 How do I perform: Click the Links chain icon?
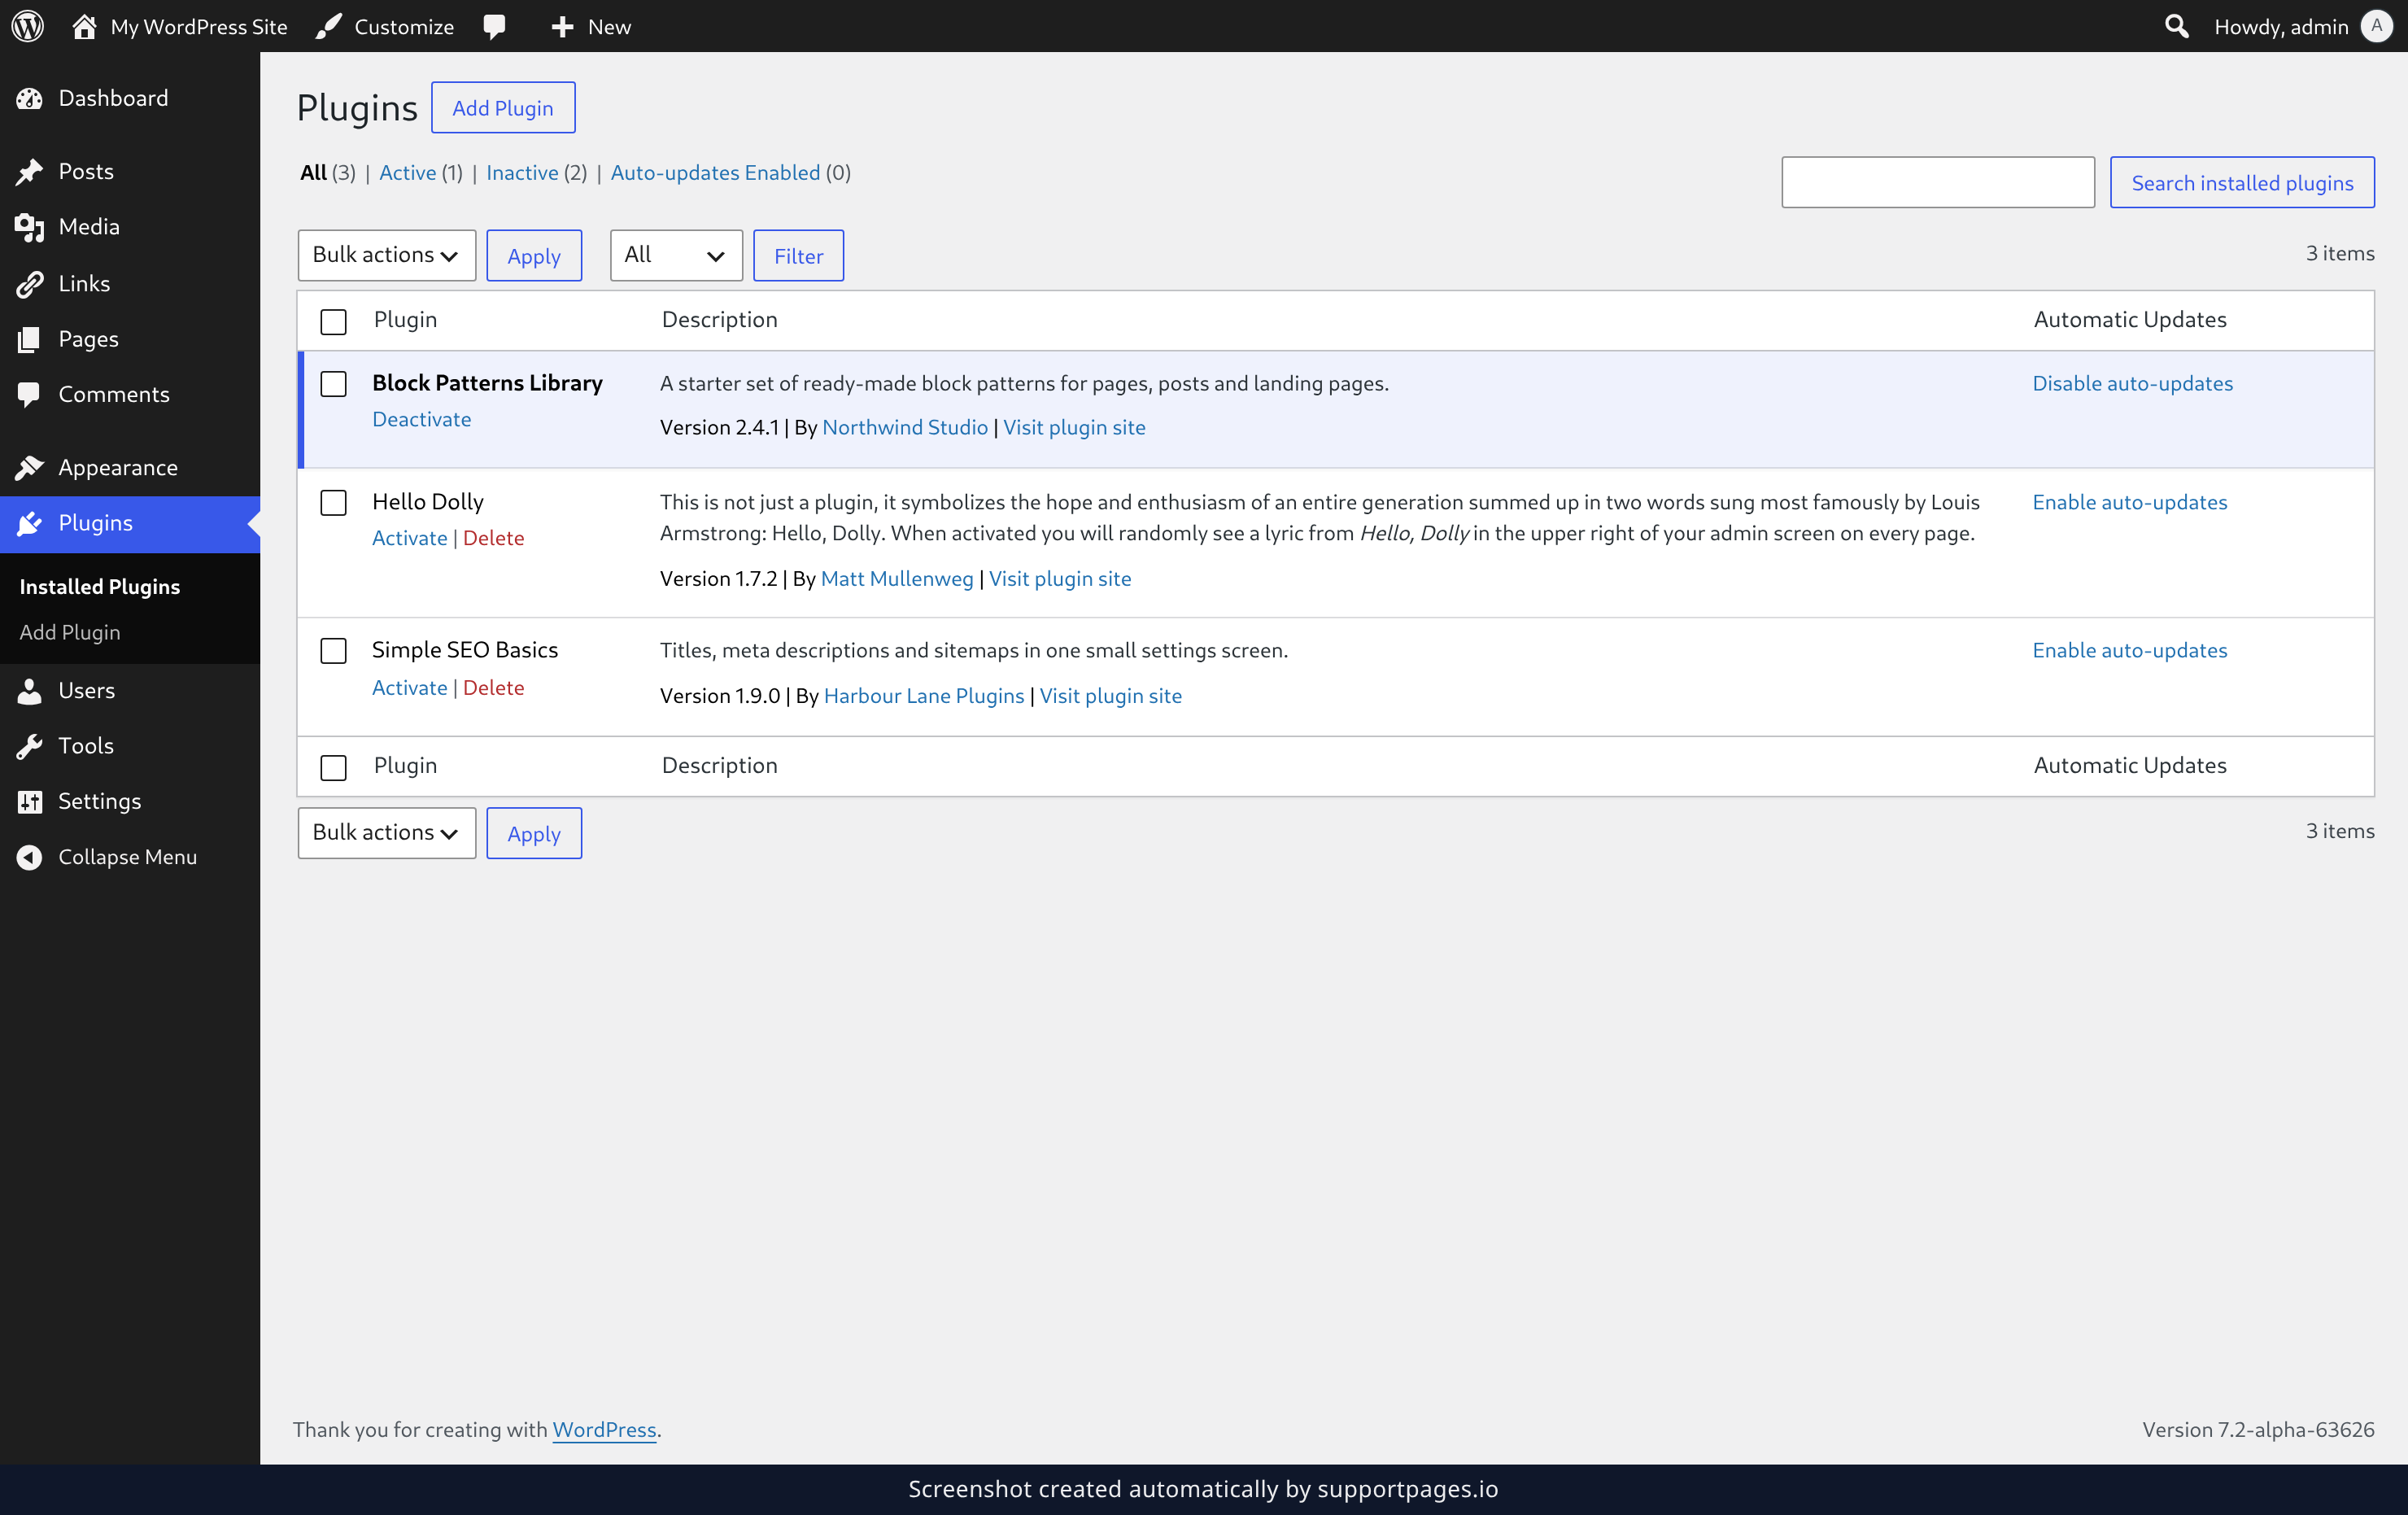tap(29, 284)
